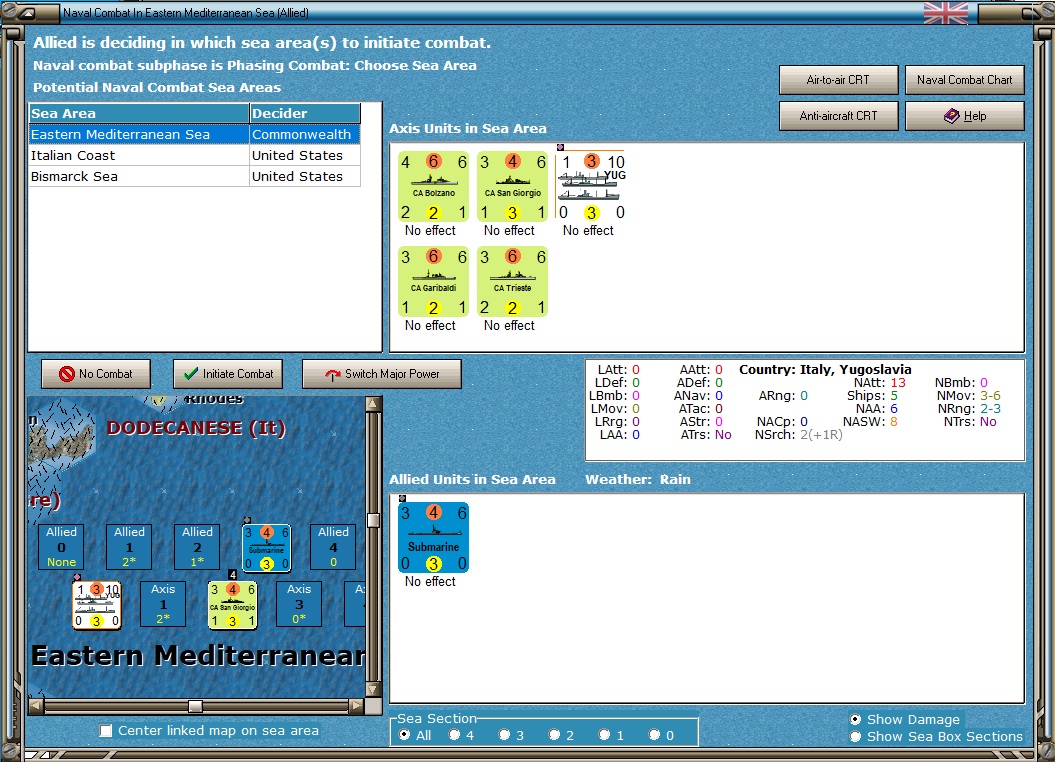1055x762 pixels.
Task: Click the map scroll left arrow
Action: click(x=36, y=706)
